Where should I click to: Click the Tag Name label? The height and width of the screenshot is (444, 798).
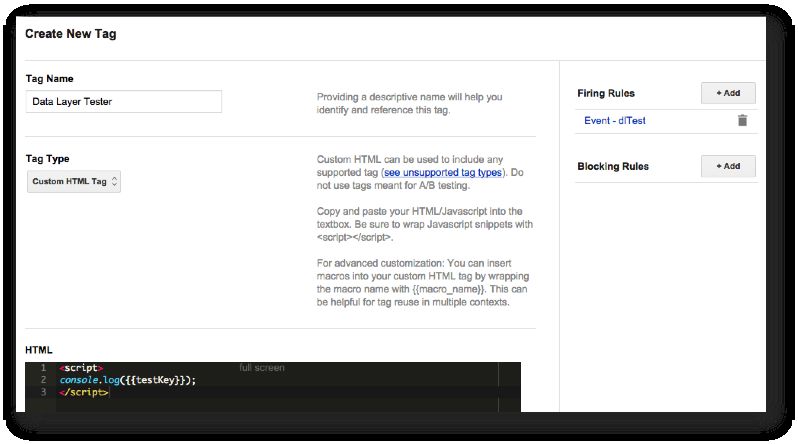[49, 78]
